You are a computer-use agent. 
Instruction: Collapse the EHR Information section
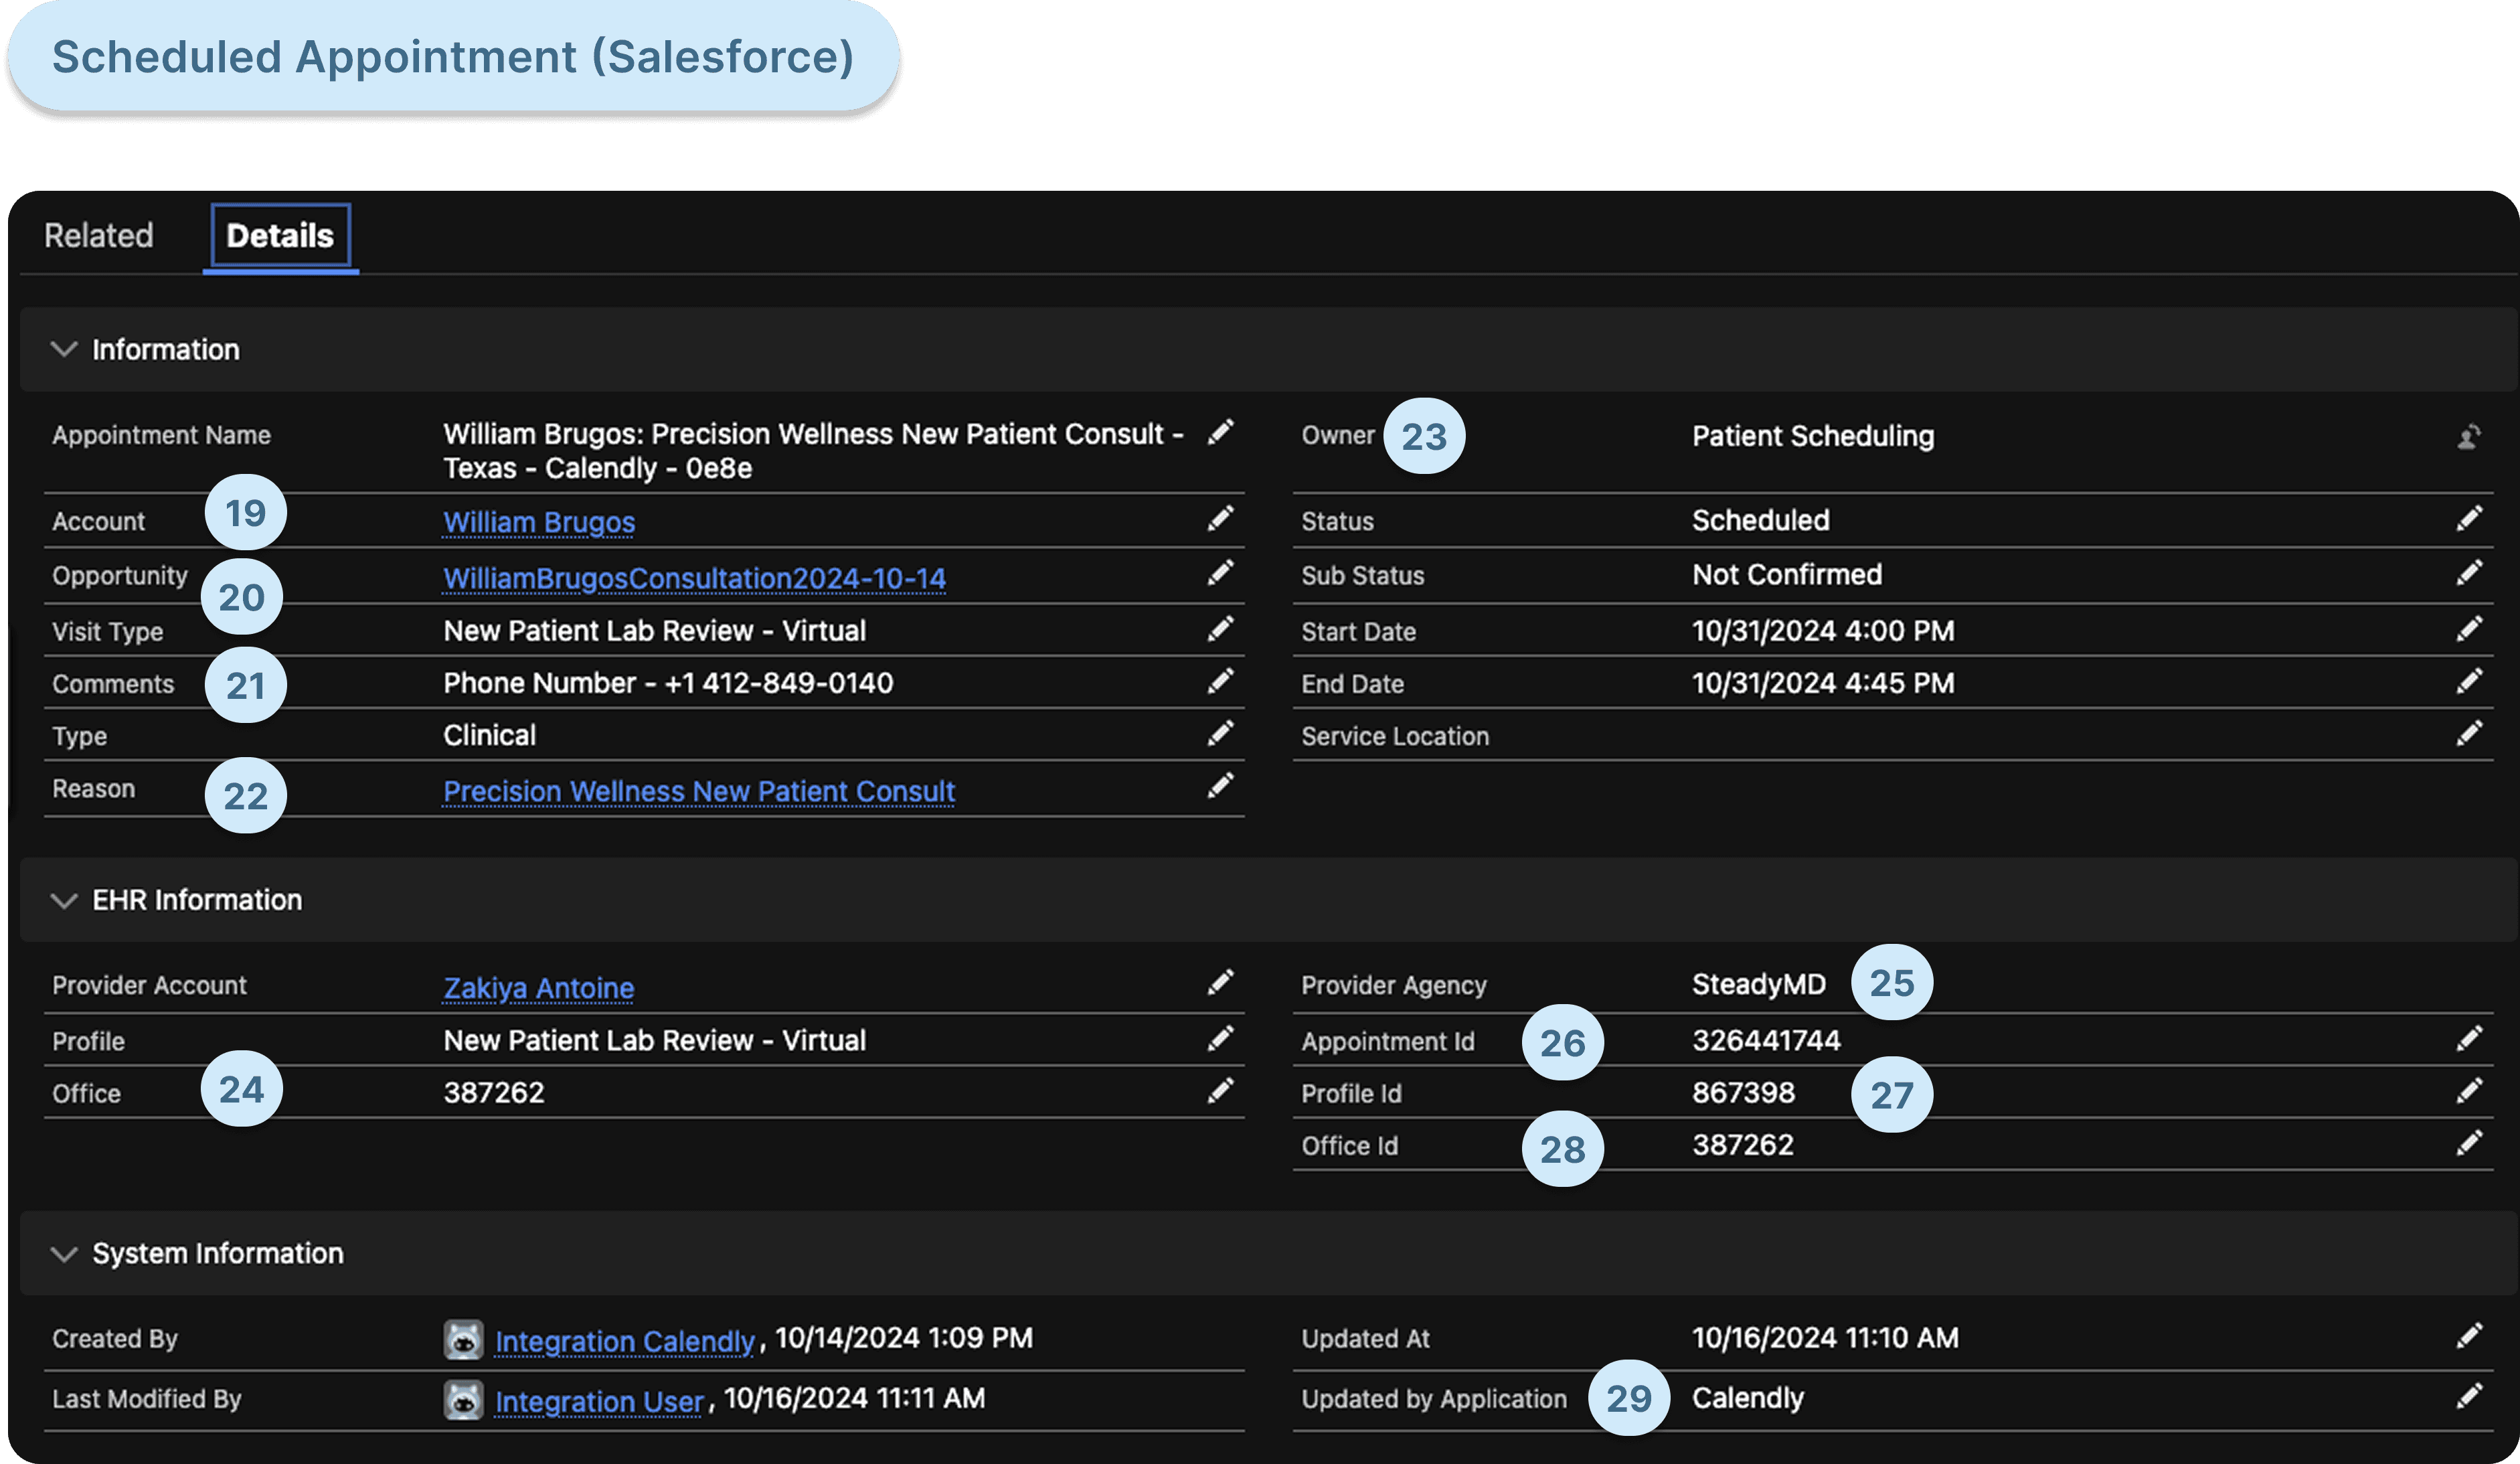coord(64,900)
